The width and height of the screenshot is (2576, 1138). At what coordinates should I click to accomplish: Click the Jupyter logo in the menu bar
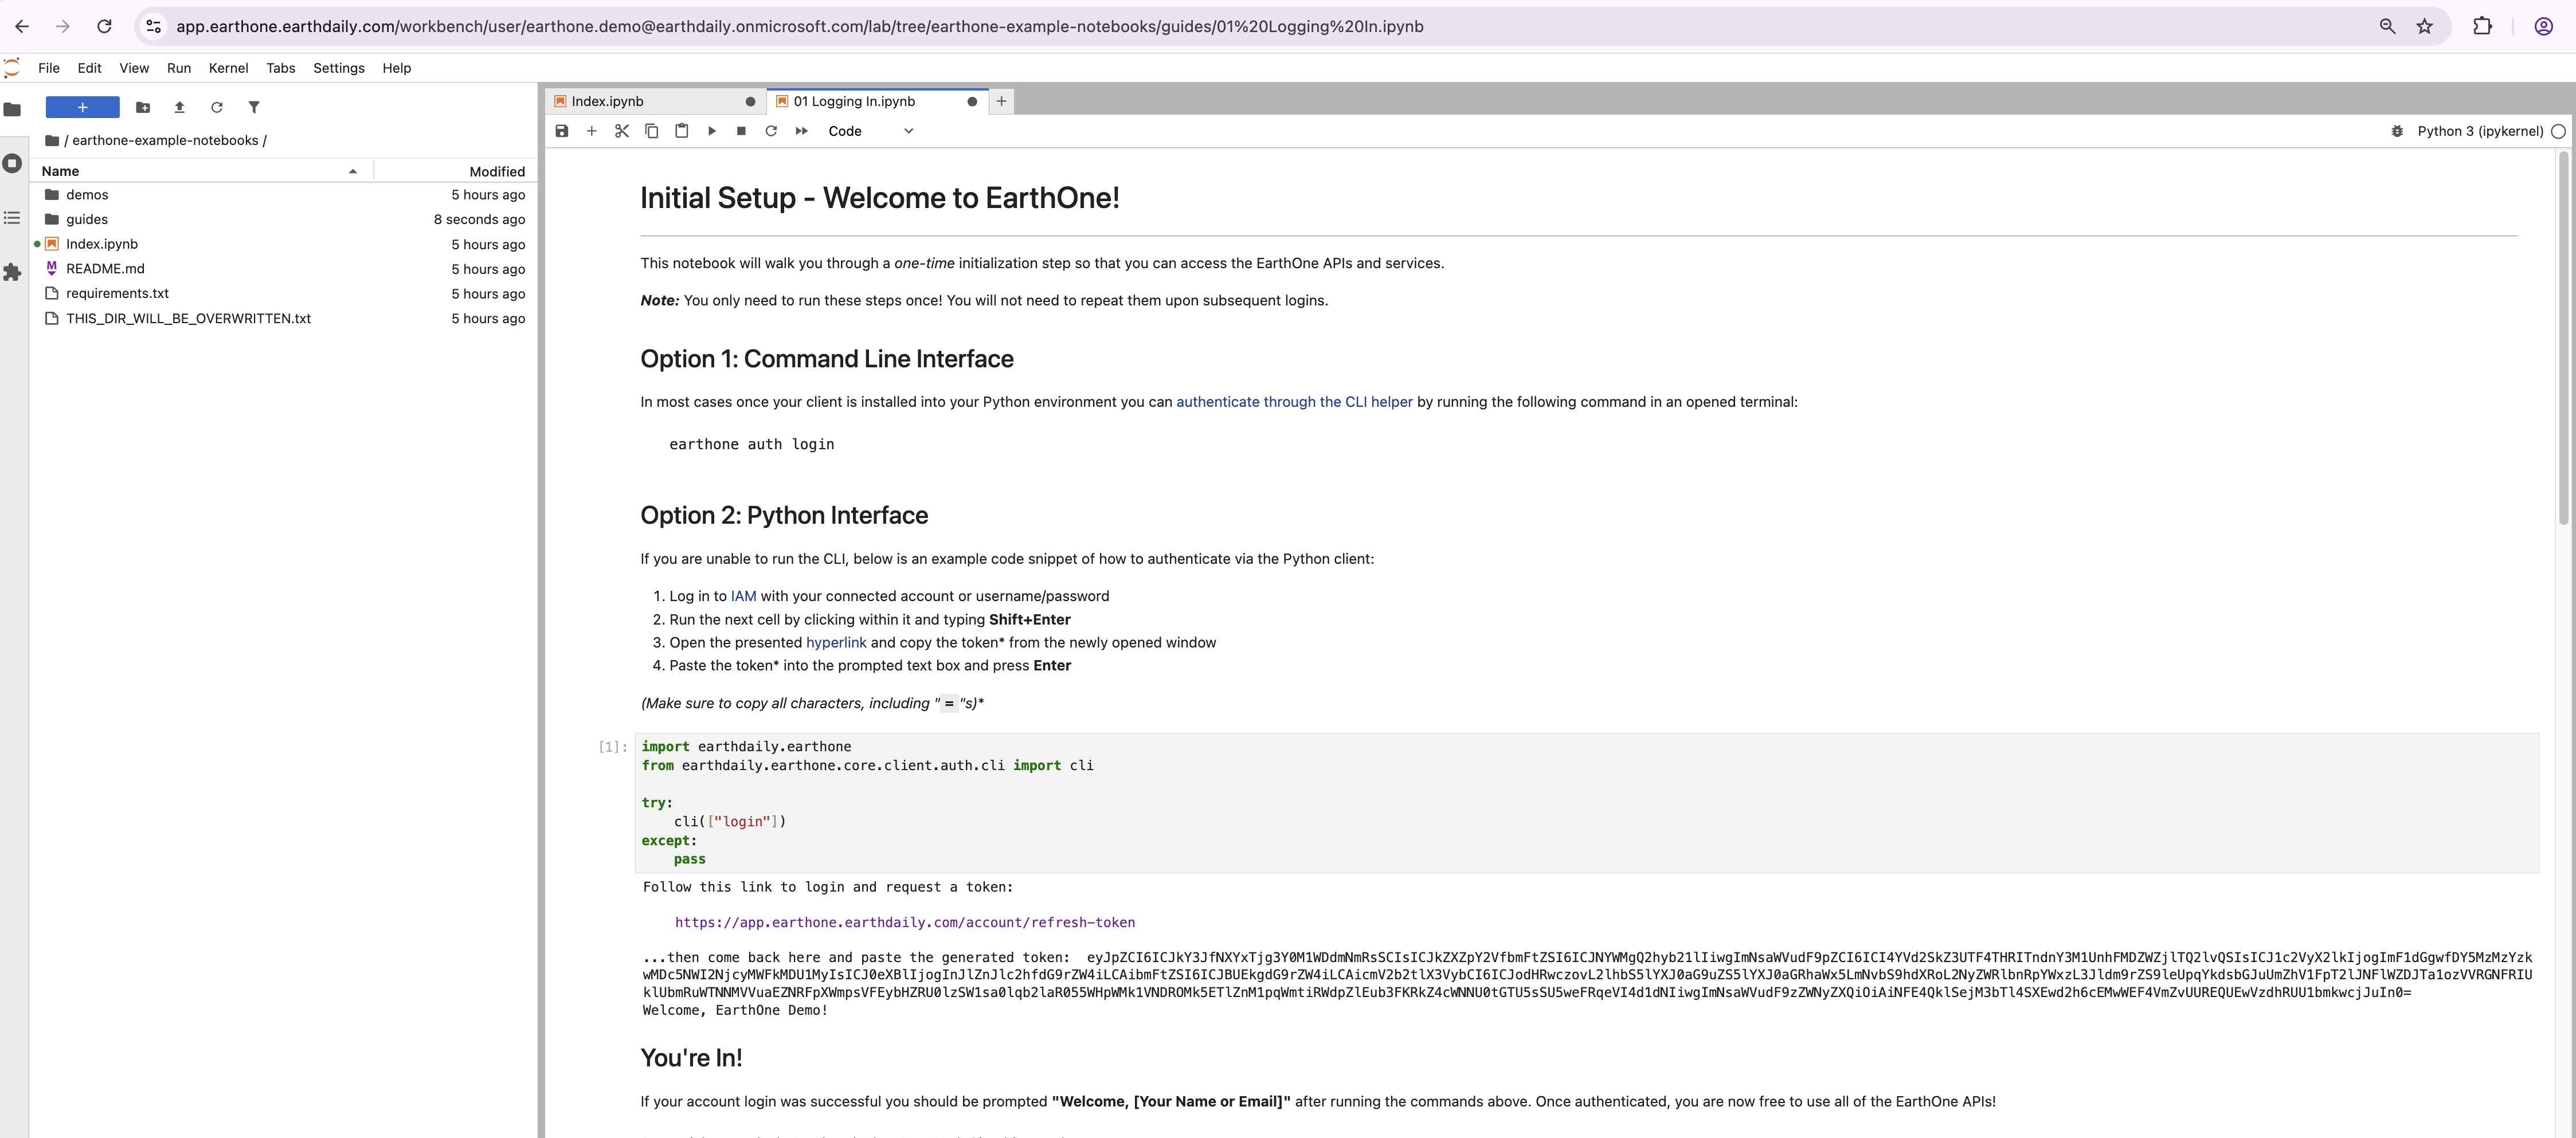(x=12, y=68)
